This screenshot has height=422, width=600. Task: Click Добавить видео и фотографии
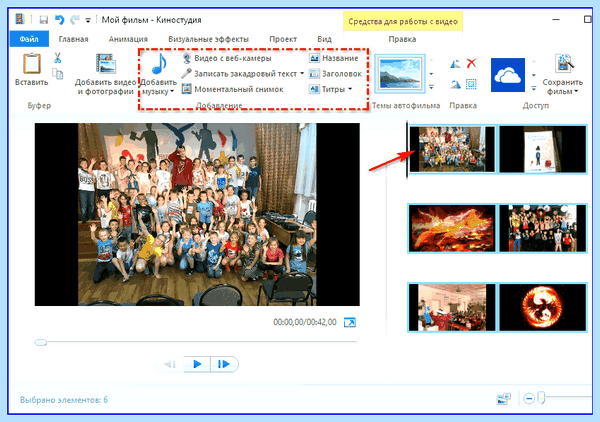[105, 74]
